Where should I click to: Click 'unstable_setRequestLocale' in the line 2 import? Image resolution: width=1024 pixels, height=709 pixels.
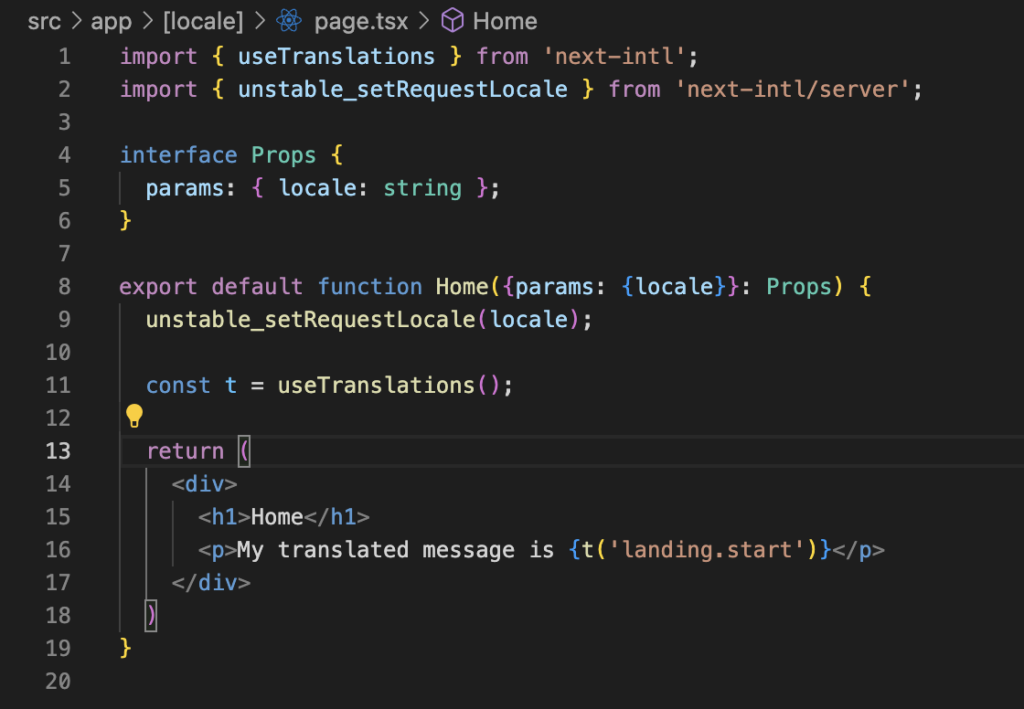point(402,89)
